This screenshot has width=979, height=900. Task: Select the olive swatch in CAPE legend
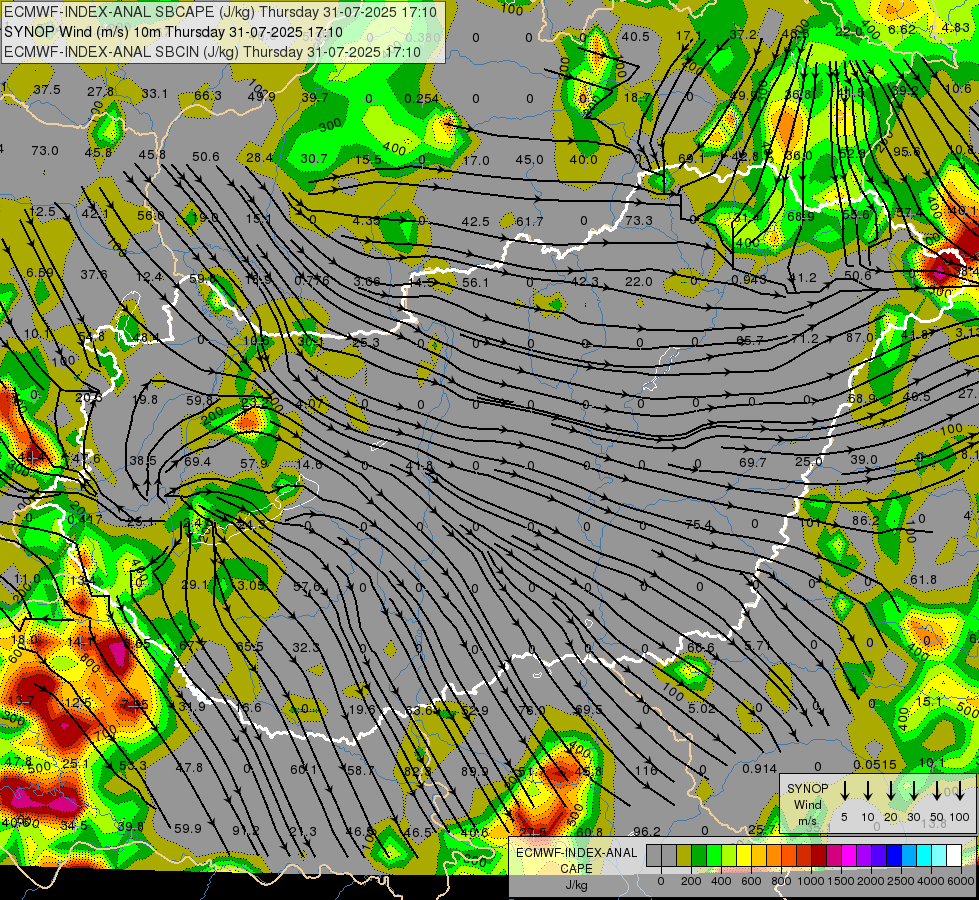[684, 856]
